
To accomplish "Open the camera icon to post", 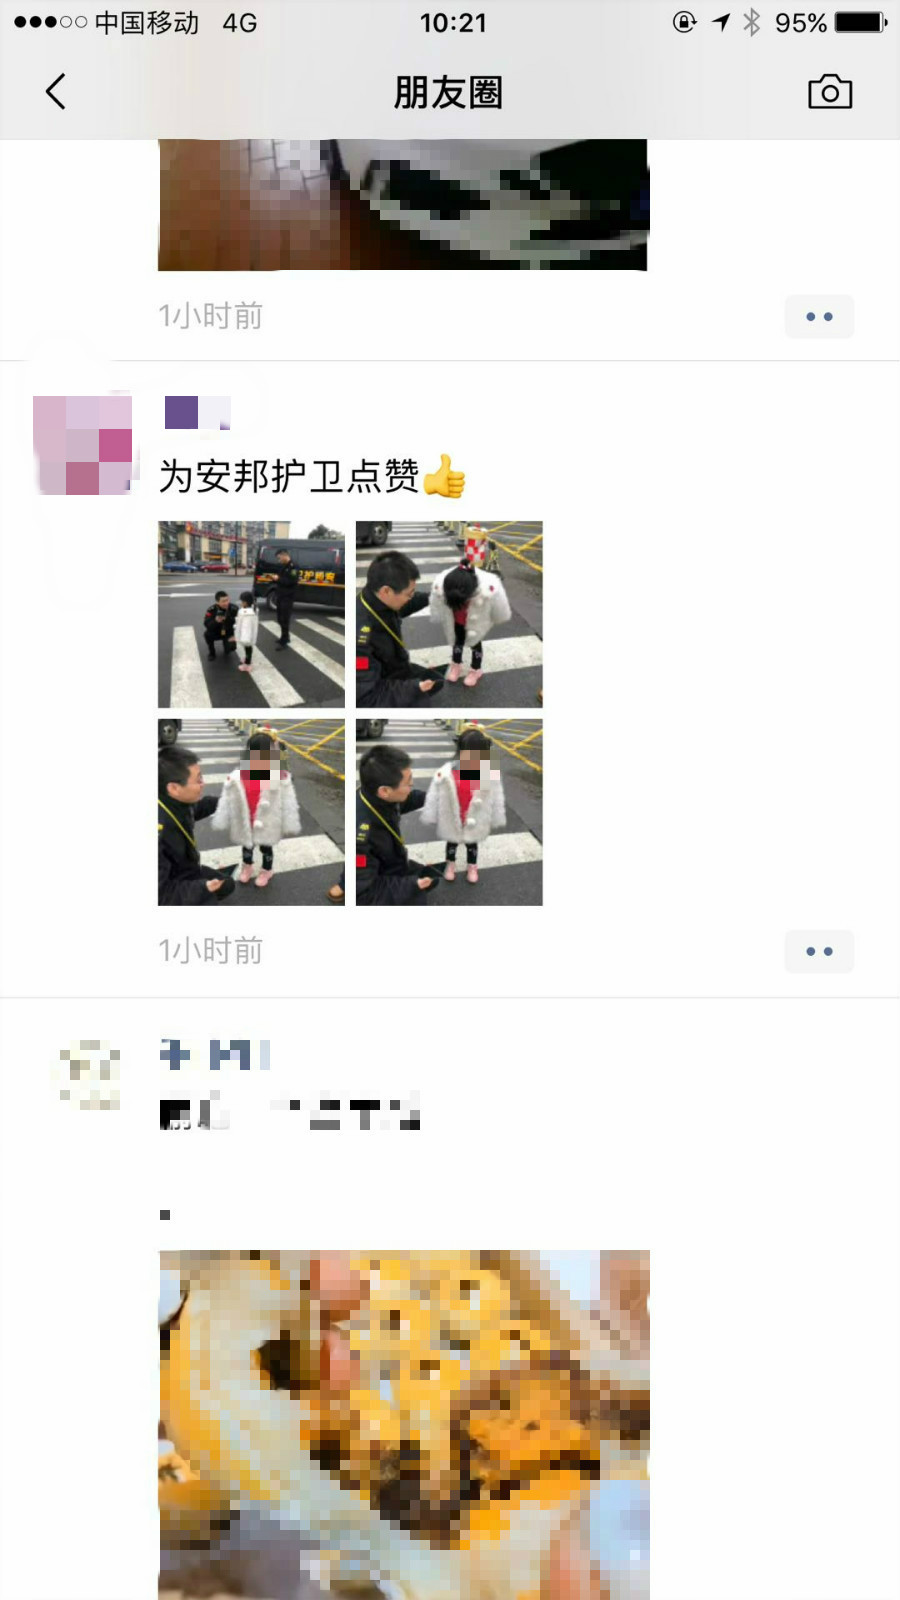I will point(830,91).
